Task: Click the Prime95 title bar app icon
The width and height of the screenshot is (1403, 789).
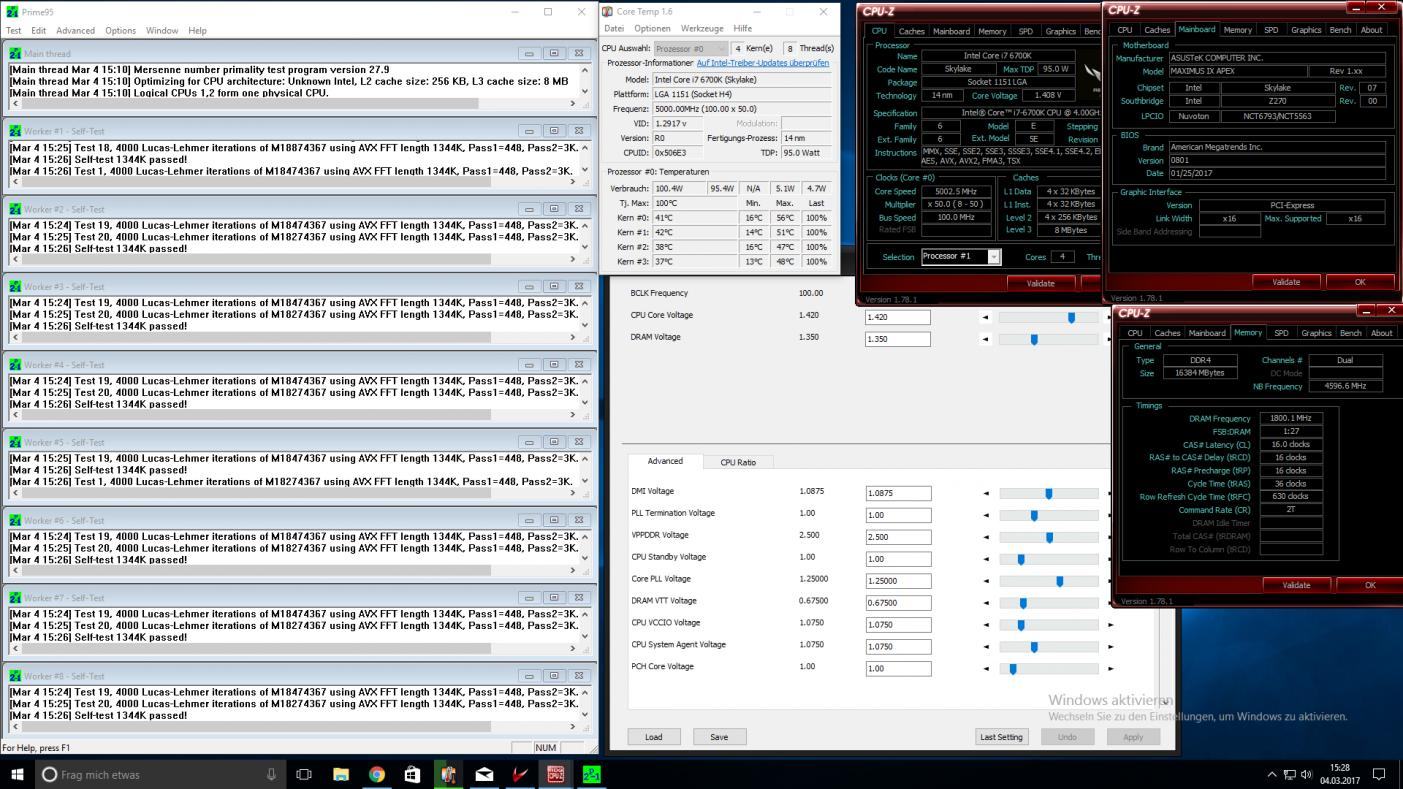Action: click(12, 12)
